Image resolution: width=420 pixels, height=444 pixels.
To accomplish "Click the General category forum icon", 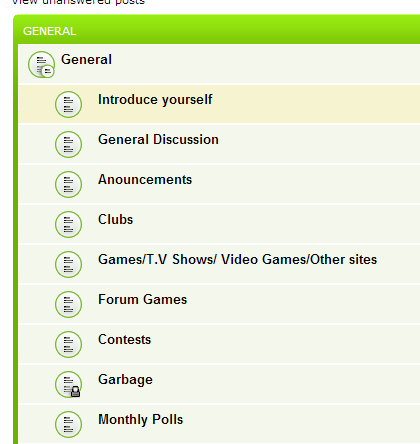I will tap(41, 64).
